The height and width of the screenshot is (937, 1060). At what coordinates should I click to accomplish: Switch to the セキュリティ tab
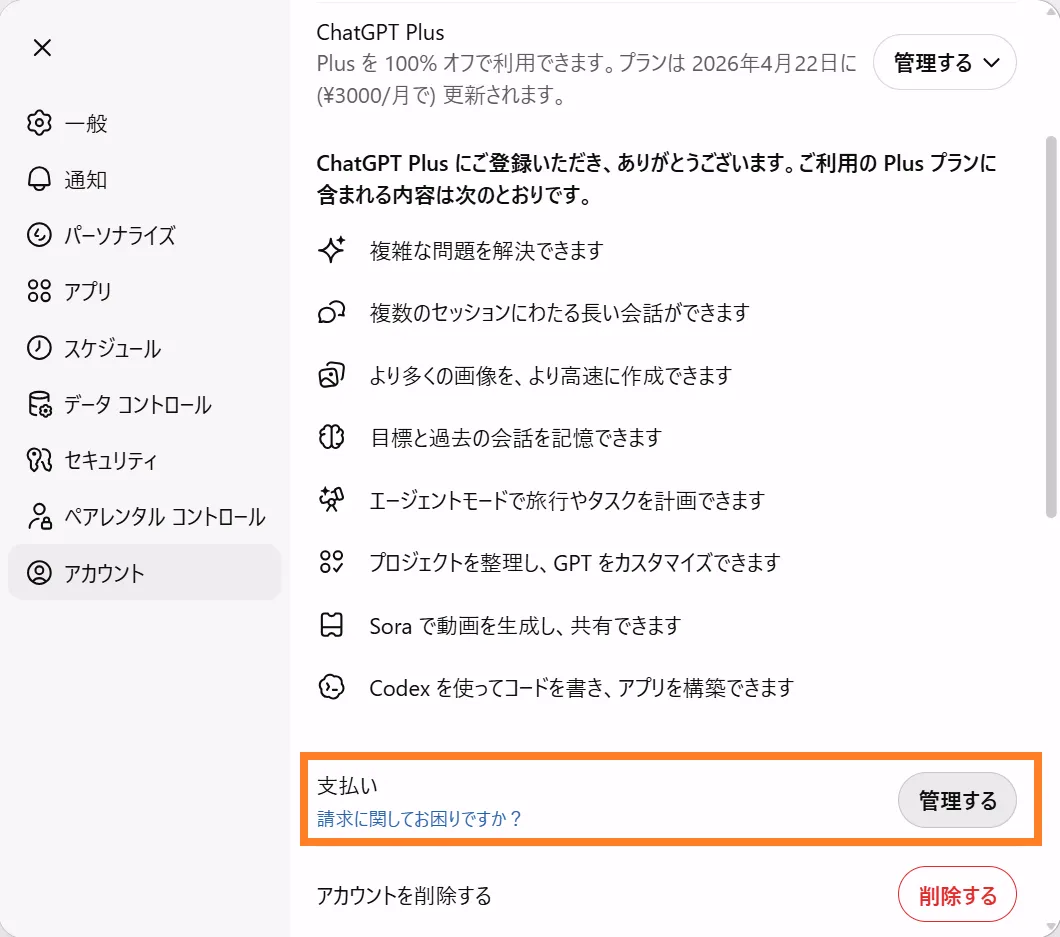pyautogui.click(x=111, y=461)
